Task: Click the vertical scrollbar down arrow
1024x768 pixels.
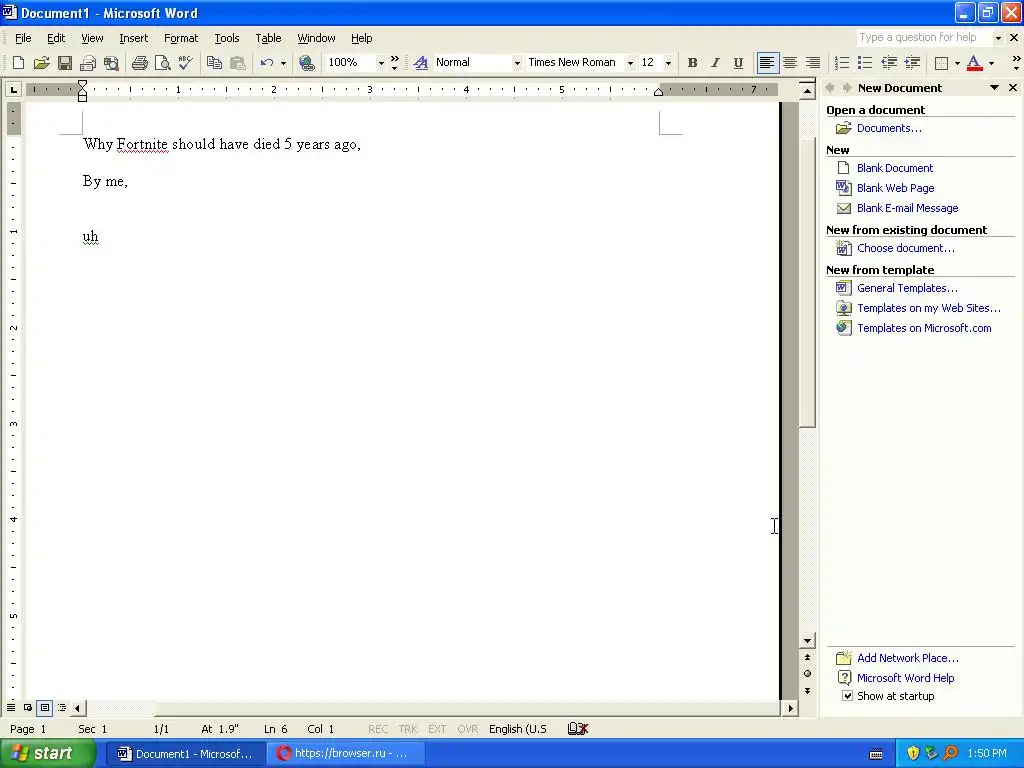Action: [x=807, y=641]
